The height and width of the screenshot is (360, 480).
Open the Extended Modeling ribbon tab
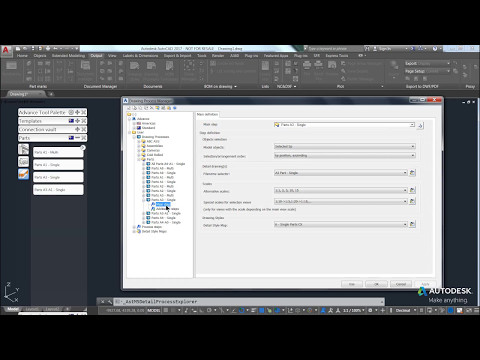pyautogui.click(x=68, y=56)
